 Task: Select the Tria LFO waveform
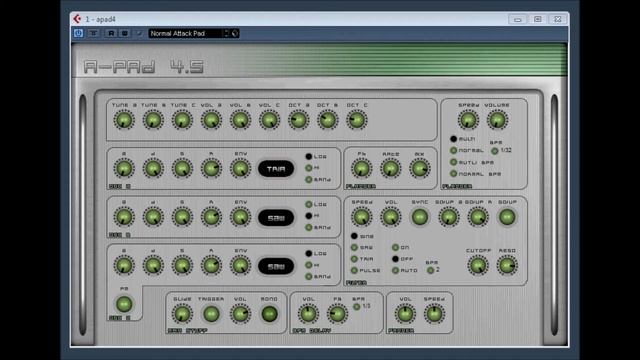pyautogui.click(x=354, y=259)
